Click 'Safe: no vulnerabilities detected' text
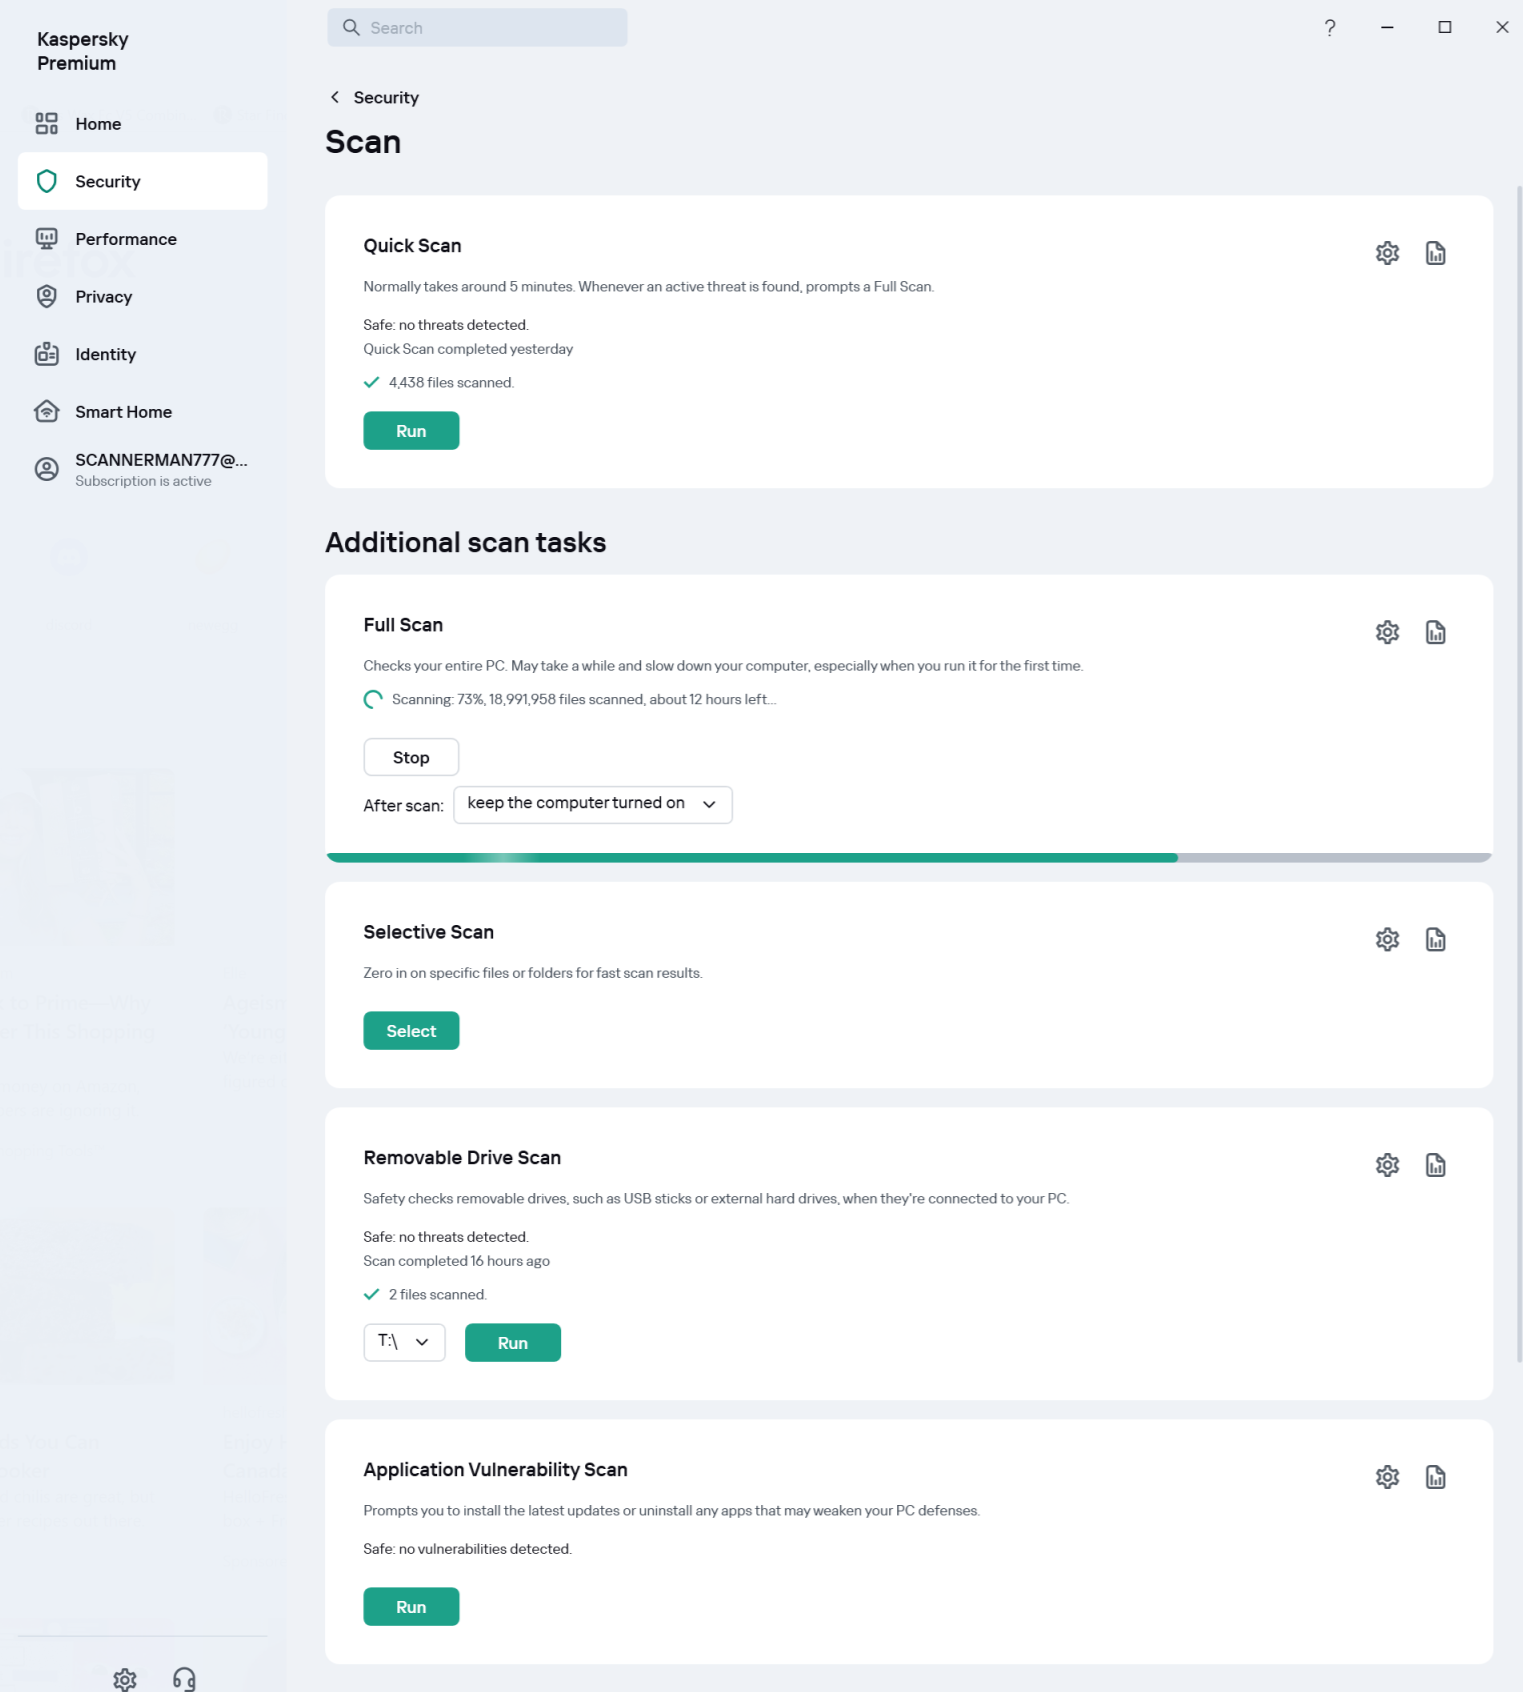The image size is (1523, 1692). coord(468,1549)
